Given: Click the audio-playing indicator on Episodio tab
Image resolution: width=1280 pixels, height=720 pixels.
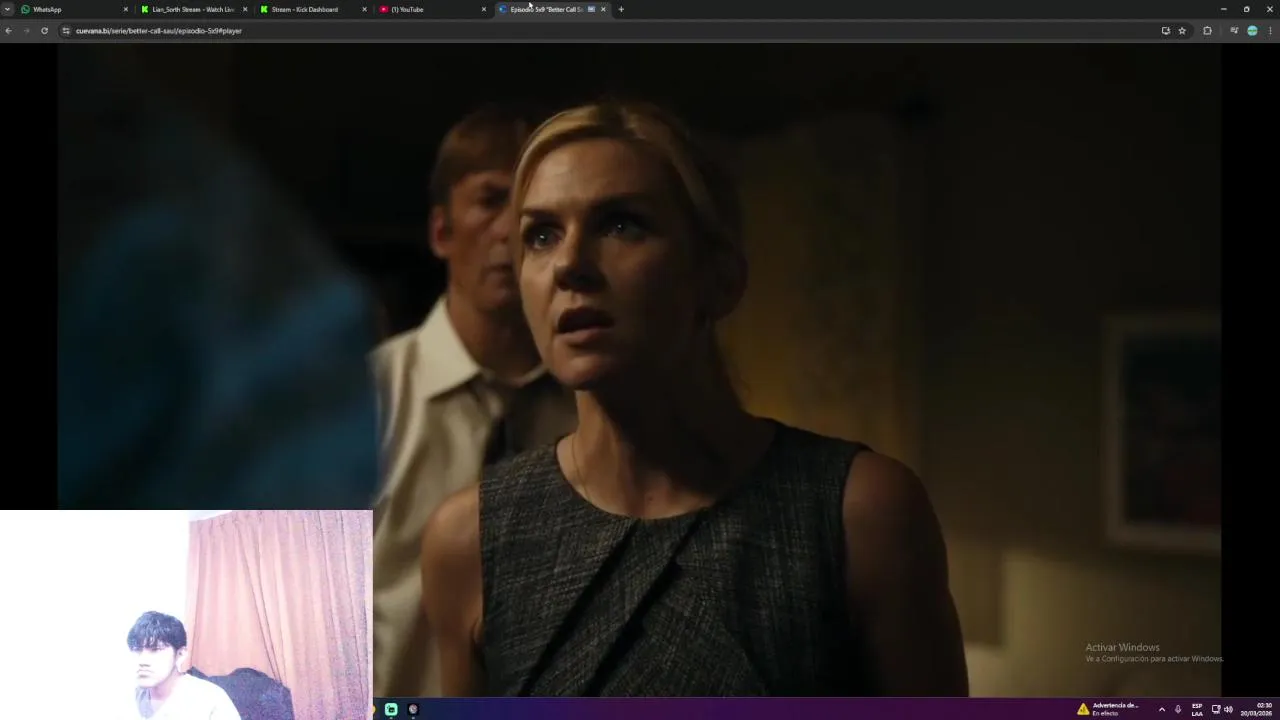Looking at the screenshot, I should [x=591, y=9].
